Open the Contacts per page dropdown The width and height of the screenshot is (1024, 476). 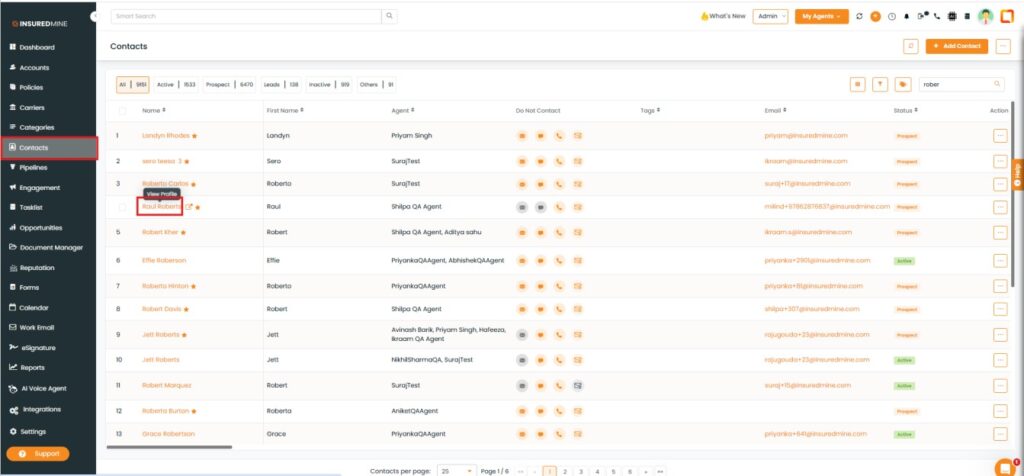click(457, 469)
